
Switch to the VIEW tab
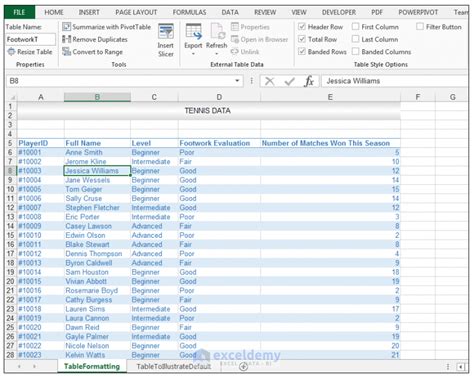click(299, 12)
